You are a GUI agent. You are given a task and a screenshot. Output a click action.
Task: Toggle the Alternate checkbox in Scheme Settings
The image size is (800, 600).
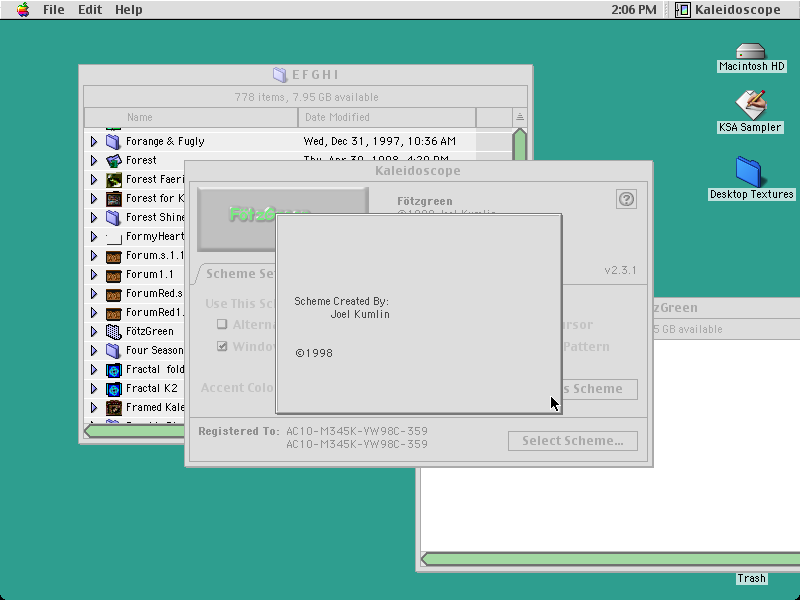tap(222, 324)
